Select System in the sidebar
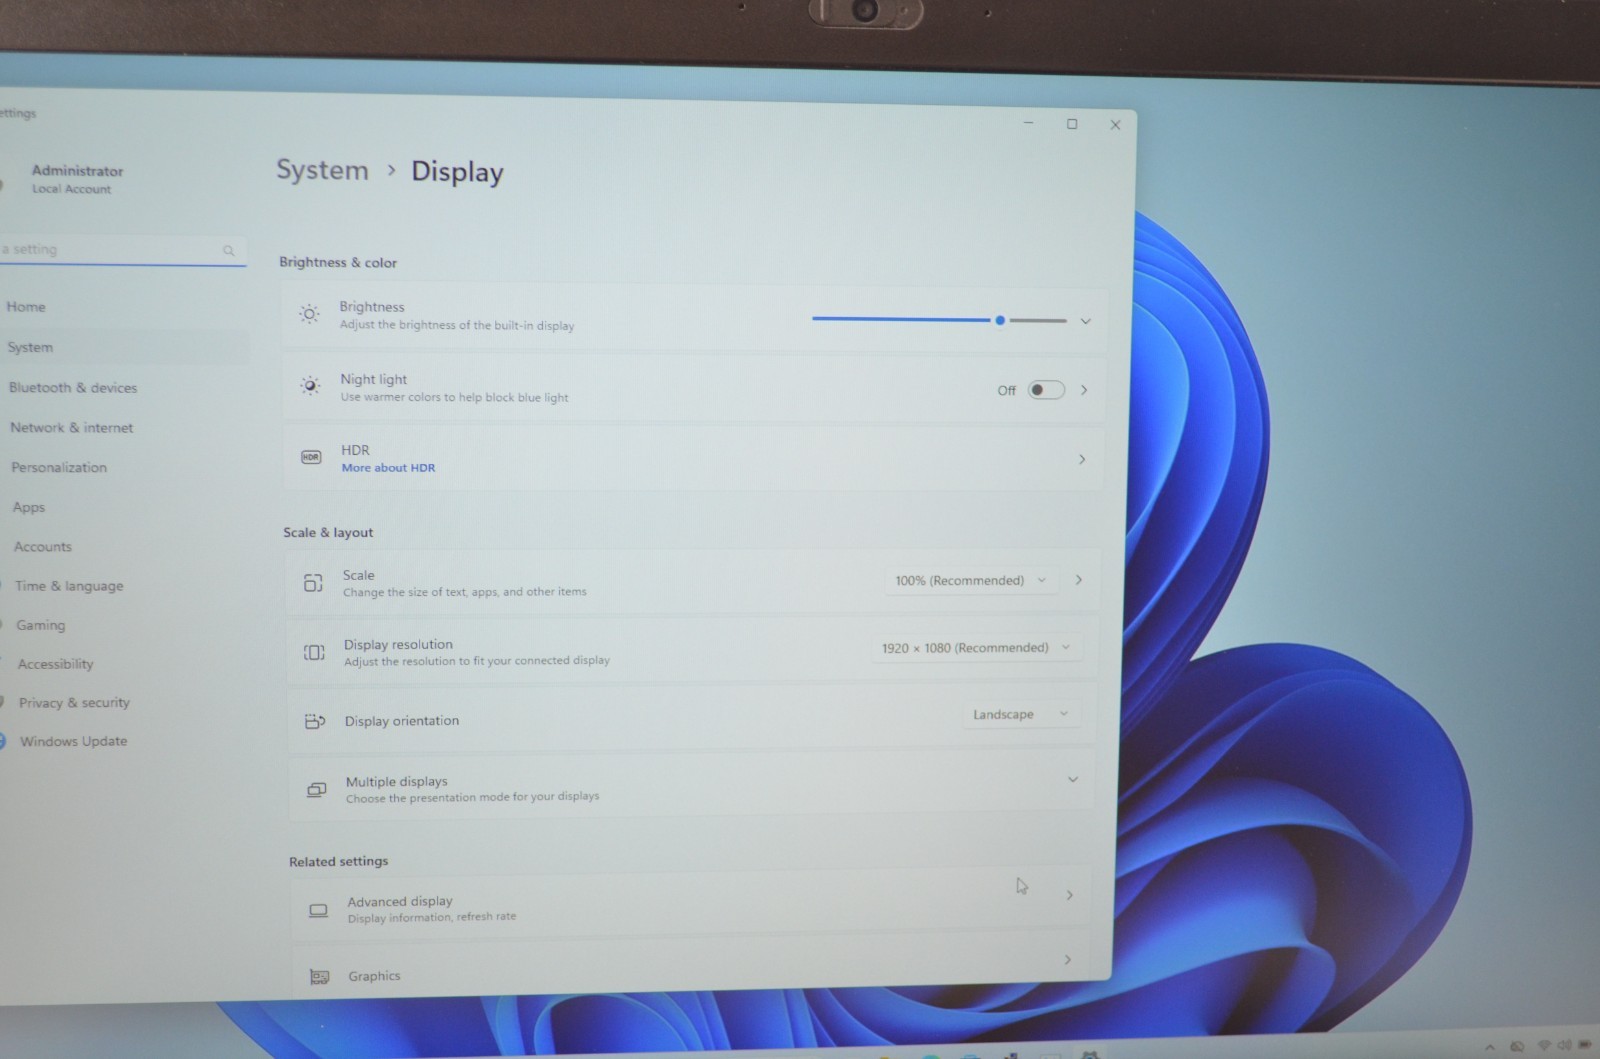Viewport: 1600px width, 1059px height. tap(30, 347)
